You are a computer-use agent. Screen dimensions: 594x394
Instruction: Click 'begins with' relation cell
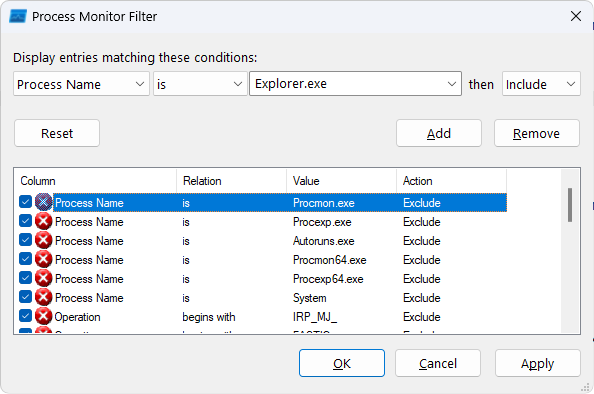209,317
